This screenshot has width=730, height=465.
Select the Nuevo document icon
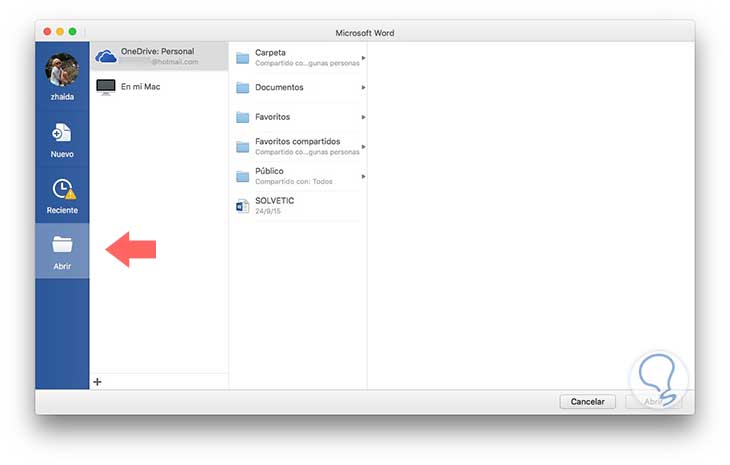61,133
